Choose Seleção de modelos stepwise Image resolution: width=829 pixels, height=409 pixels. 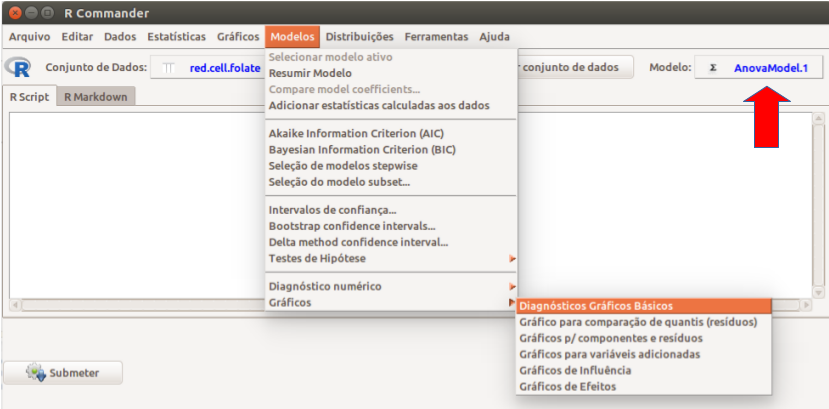point(391,166)
